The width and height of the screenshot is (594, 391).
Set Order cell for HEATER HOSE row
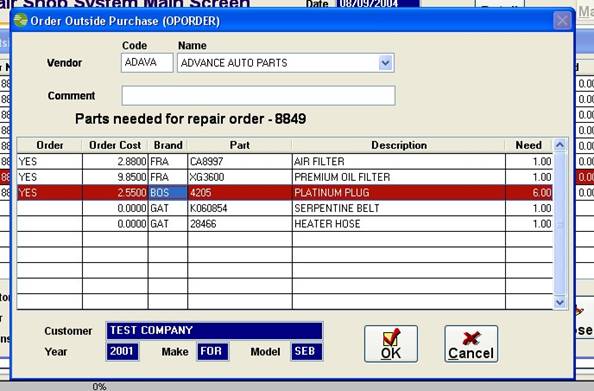pos(50,224)
